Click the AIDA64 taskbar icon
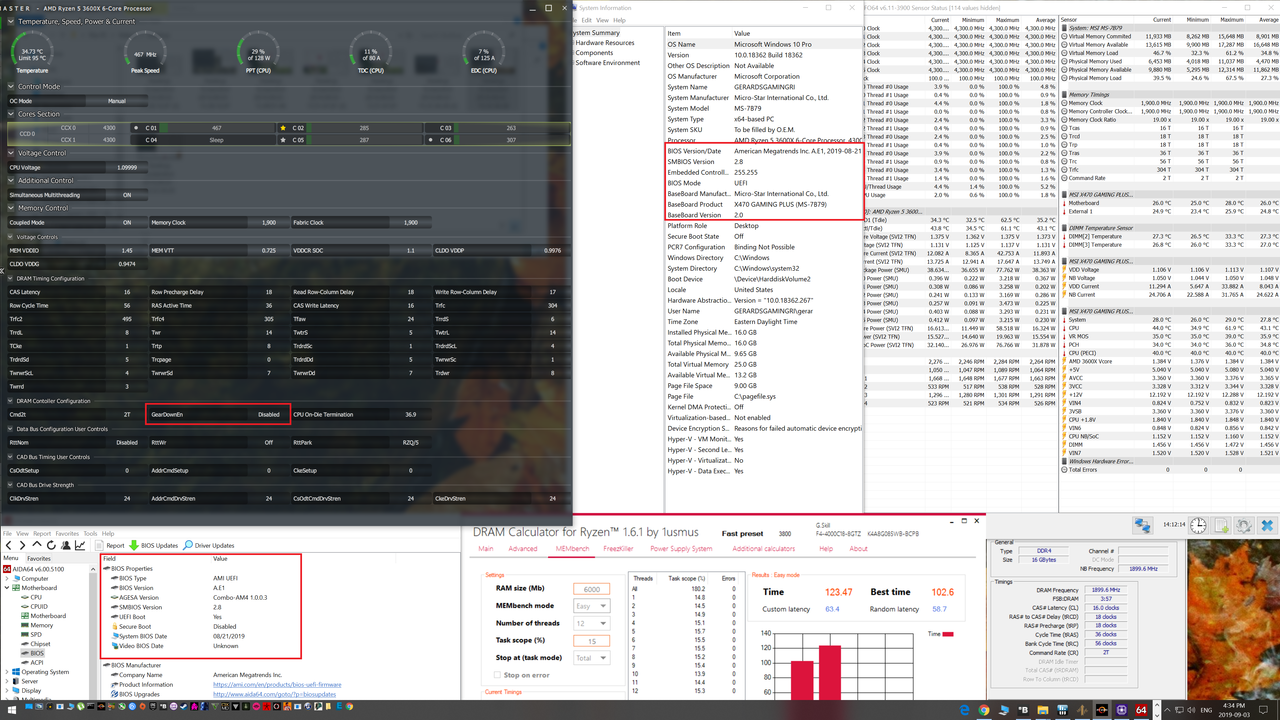 (x=1140, y=710)
